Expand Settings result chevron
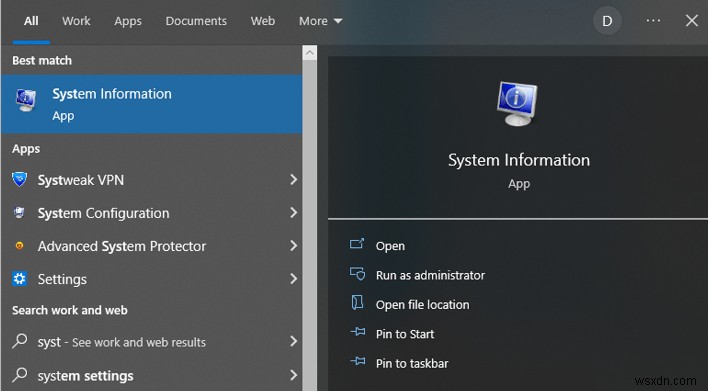Screen dimensions: 708x391 [x=293, y=279]
